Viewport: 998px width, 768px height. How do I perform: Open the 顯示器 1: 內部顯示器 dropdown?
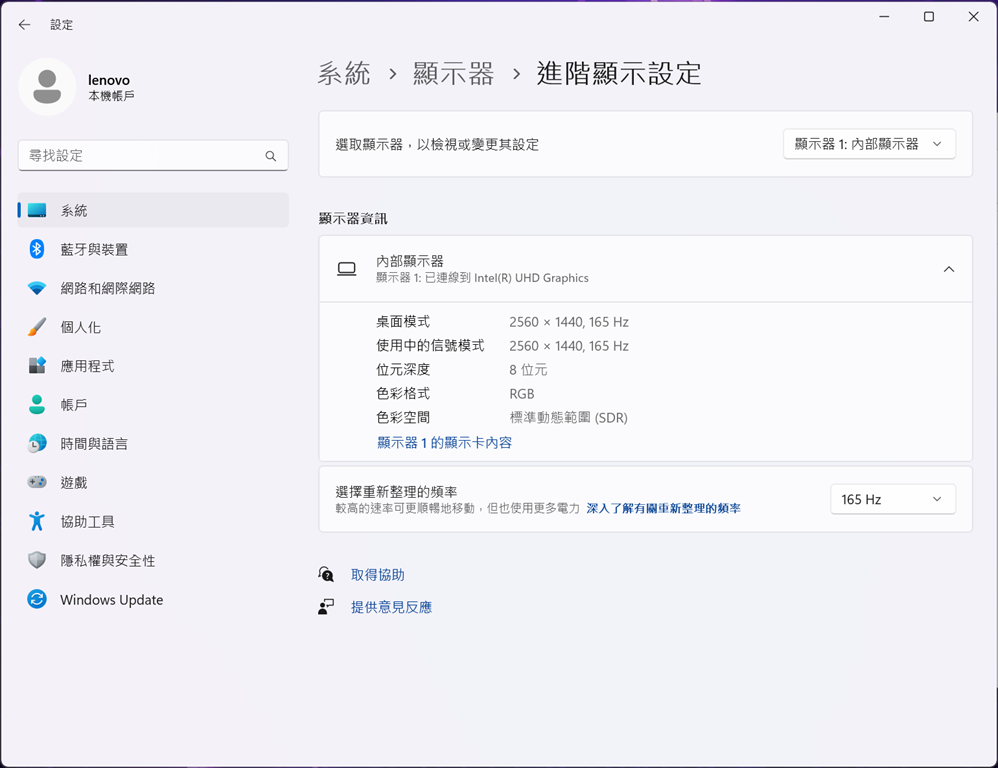(x=868, y=144)
